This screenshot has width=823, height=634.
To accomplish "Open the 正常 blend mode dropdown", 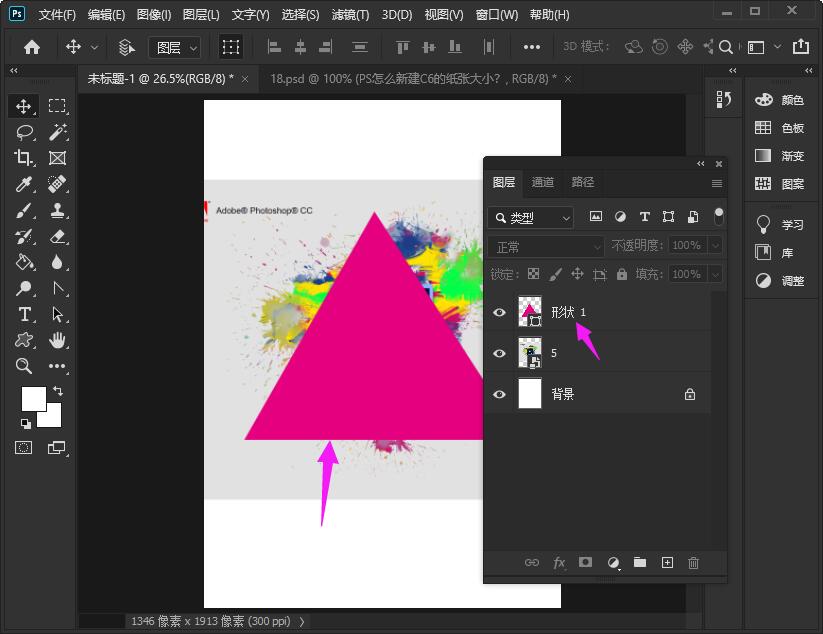I will coord(546,246).
